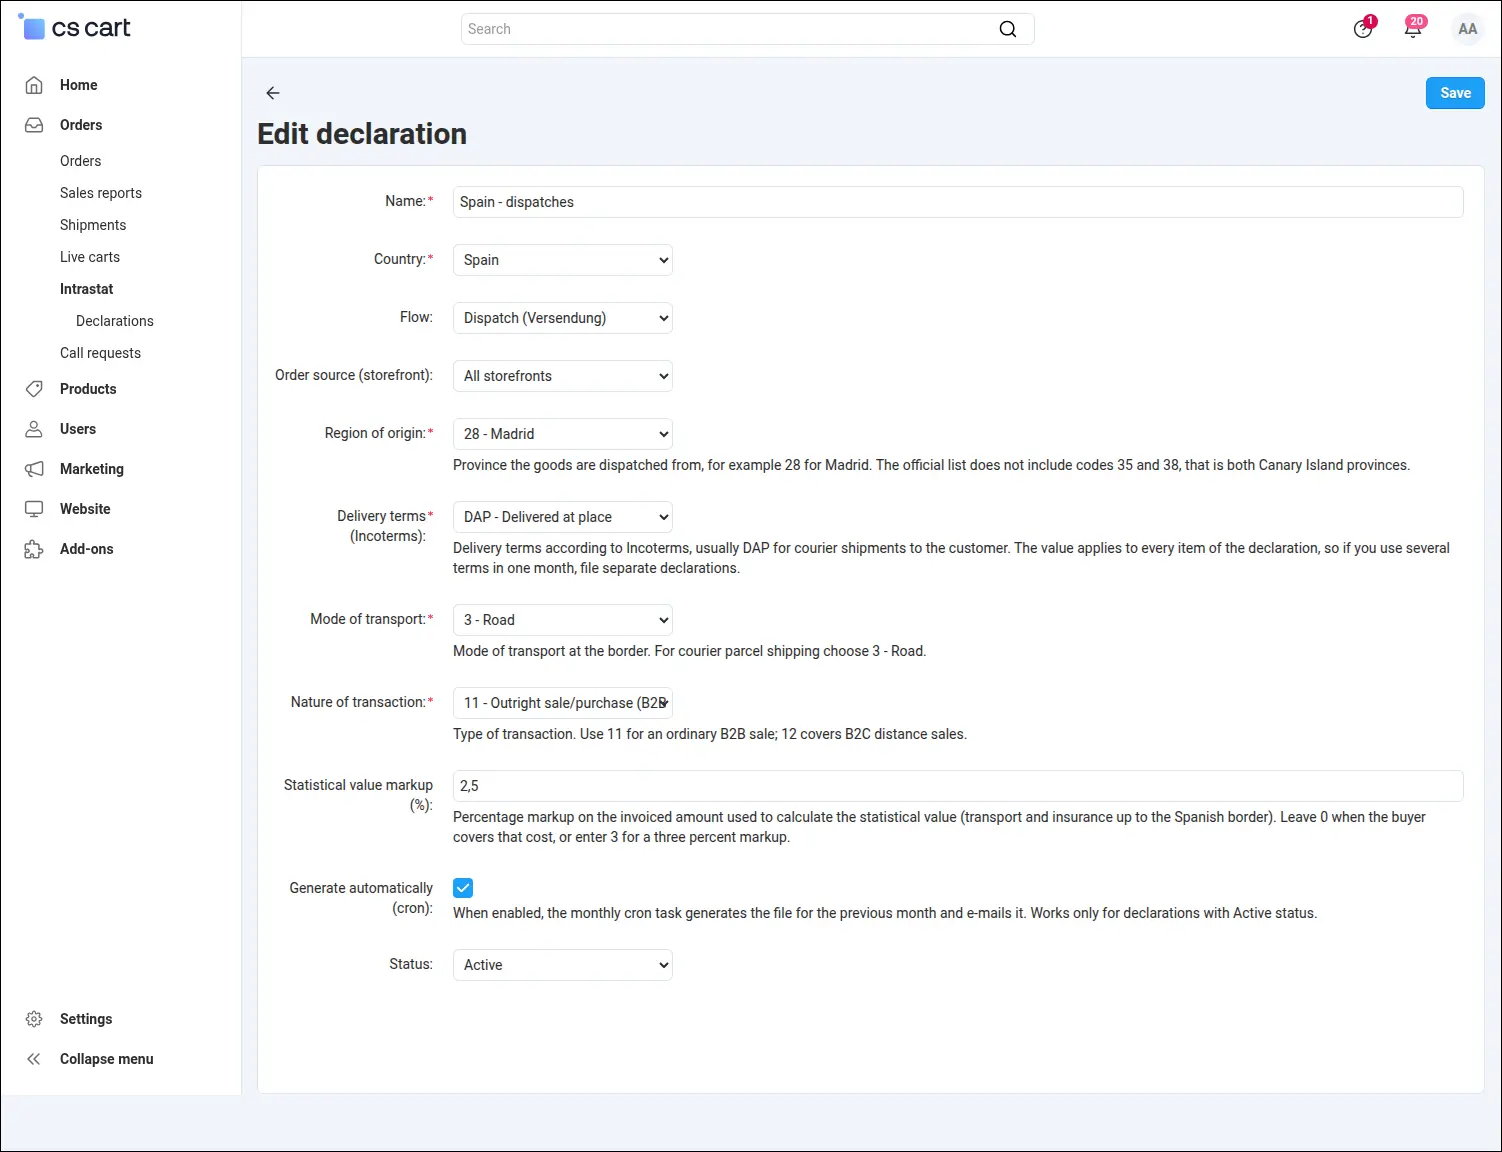Screen dimensions: 1502x1152
Task: Click the Add-ons puzzle icon
Action: pyautogui.click(x=34, y=549)
